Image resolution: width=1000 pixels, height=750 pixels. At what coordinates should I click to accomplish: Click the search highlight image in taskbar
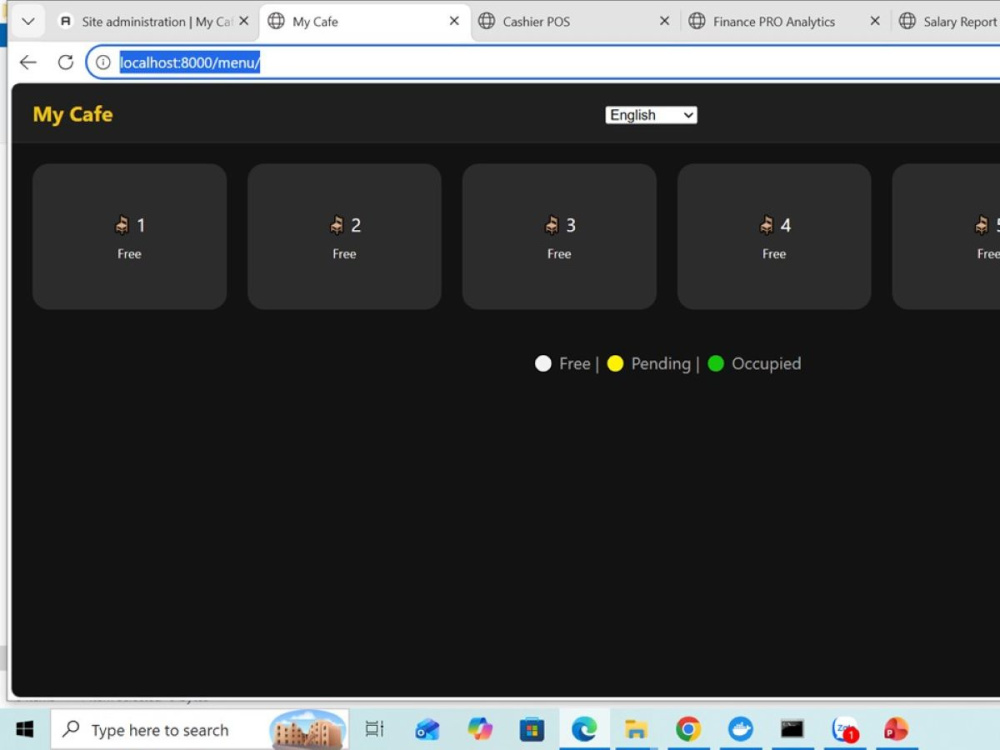tap(308, 730)
